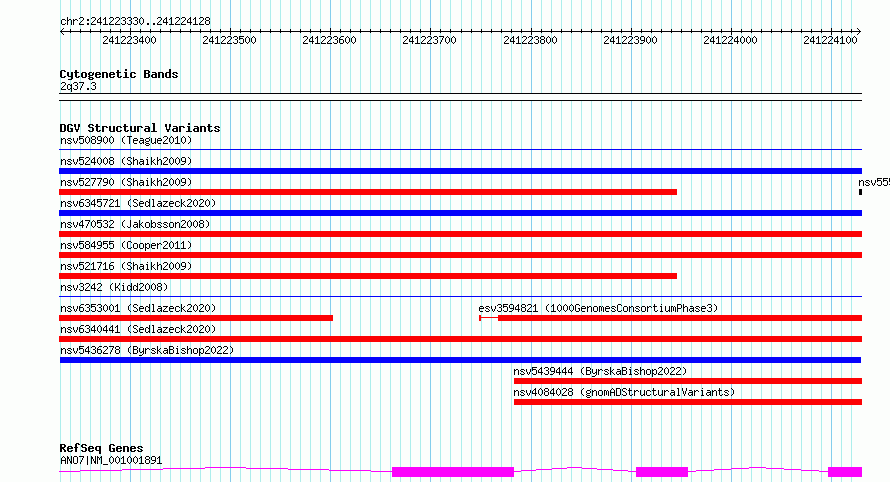Select the RefSeq Genes track title

click(x=101, y=448)
